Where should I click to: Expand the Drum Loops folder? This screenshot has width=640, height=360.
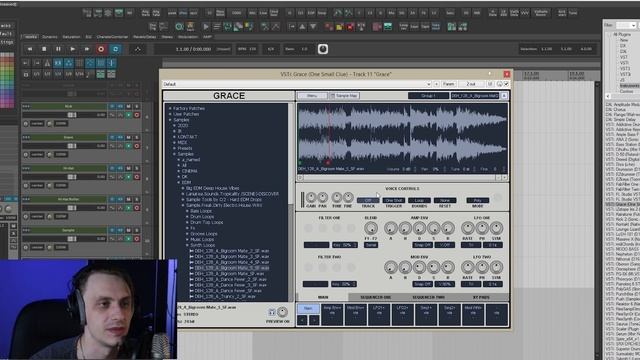click(187, 217)
